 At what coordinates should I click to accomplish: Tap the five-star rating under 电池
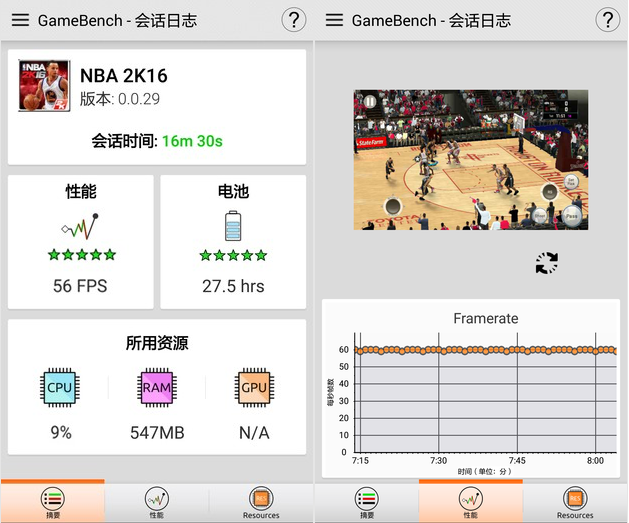233,255
